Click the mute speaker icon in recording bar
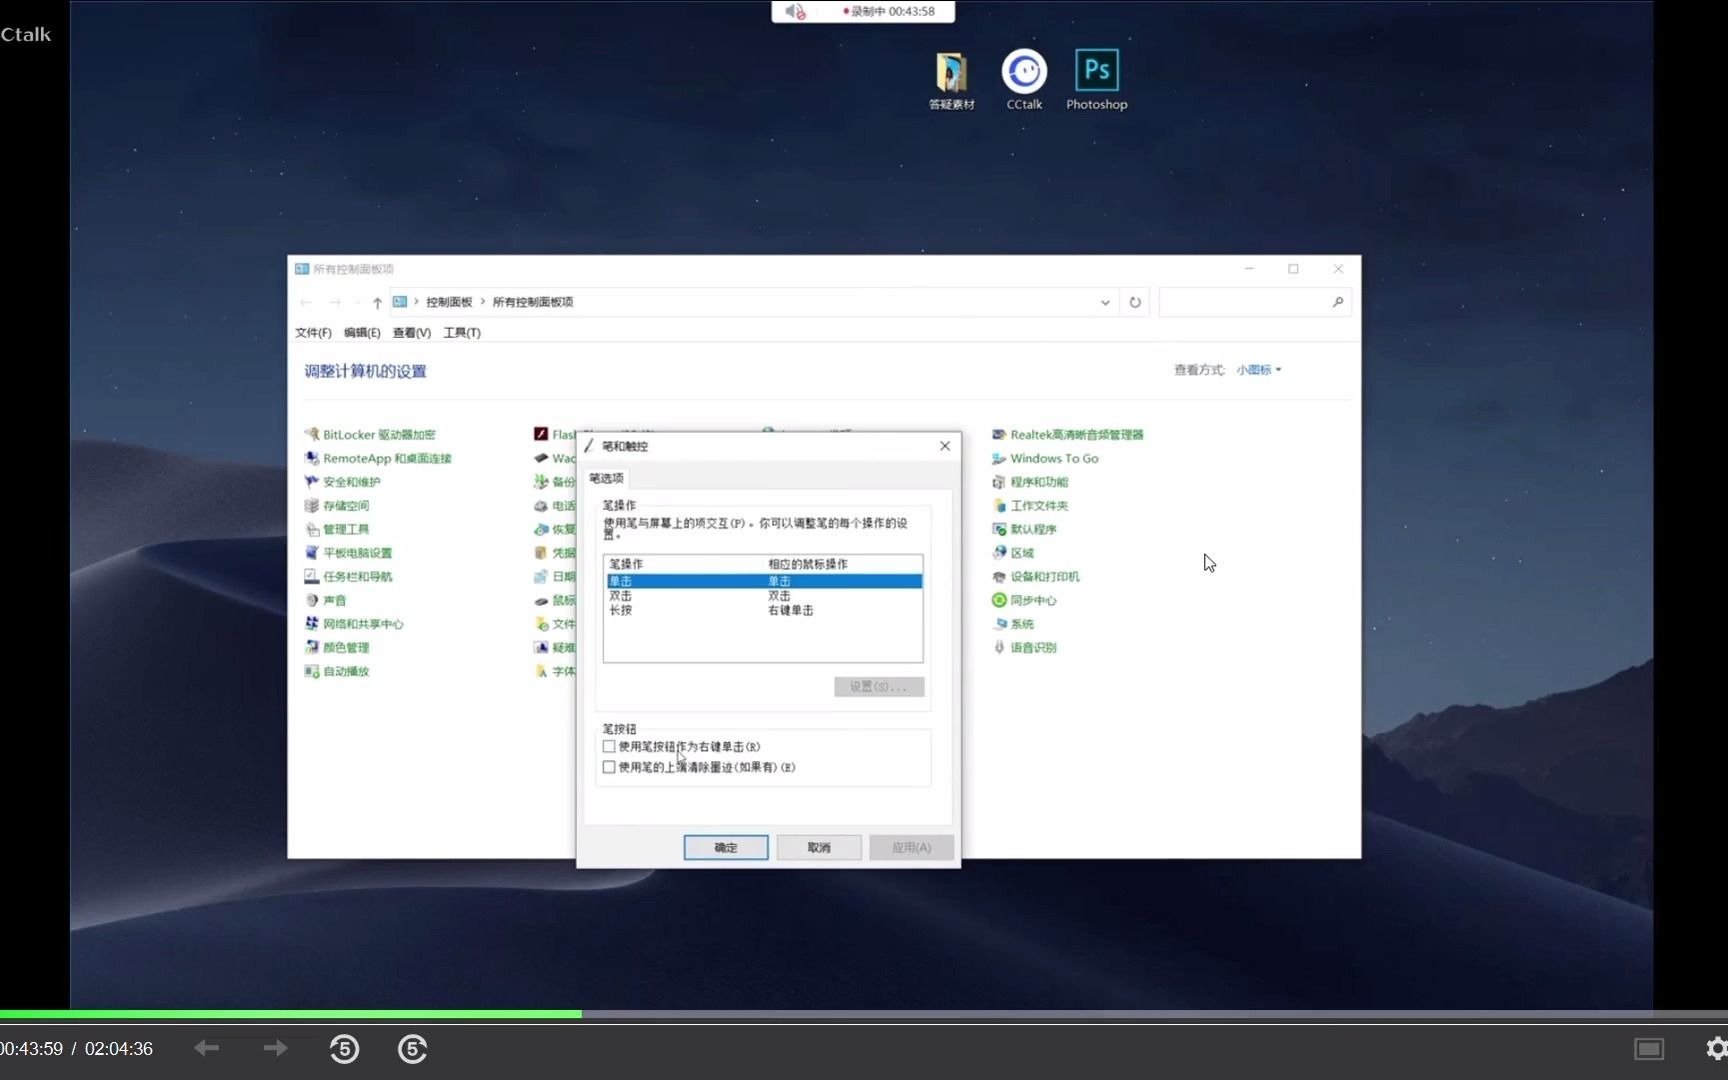 click(x=794, y=12)
